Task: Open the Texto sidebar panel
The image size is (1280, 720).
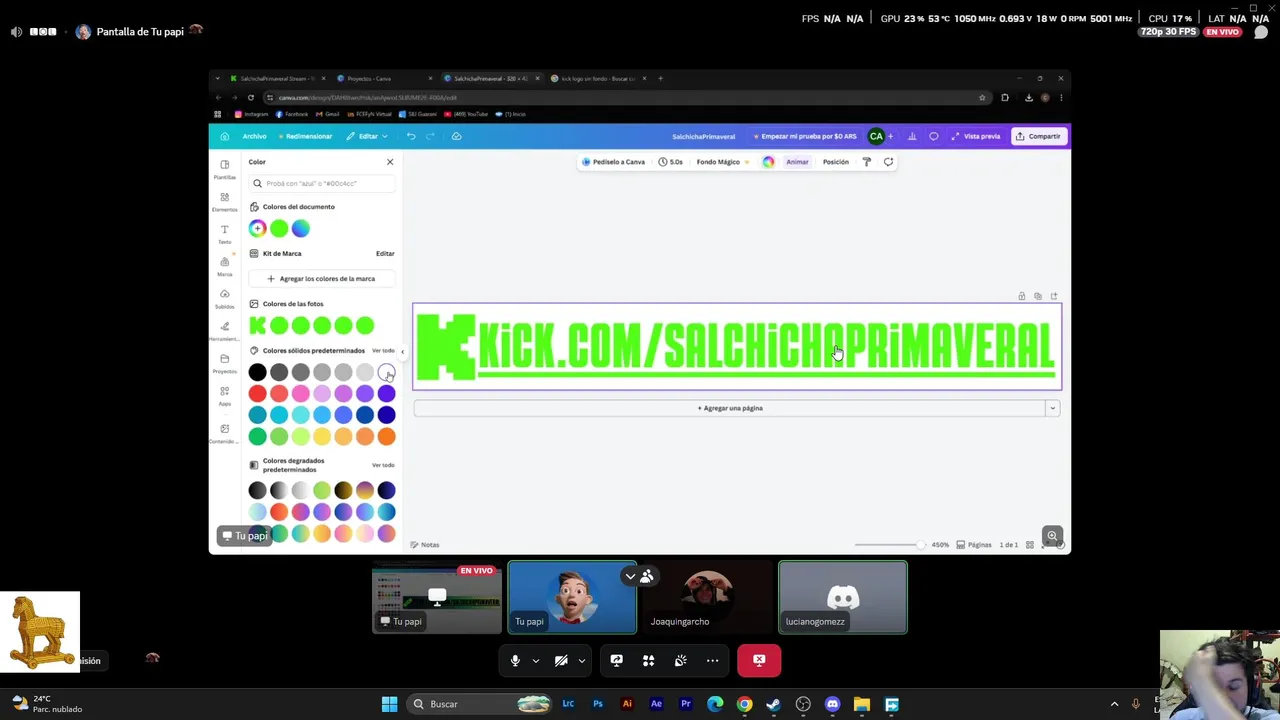Action: [224, 234]
